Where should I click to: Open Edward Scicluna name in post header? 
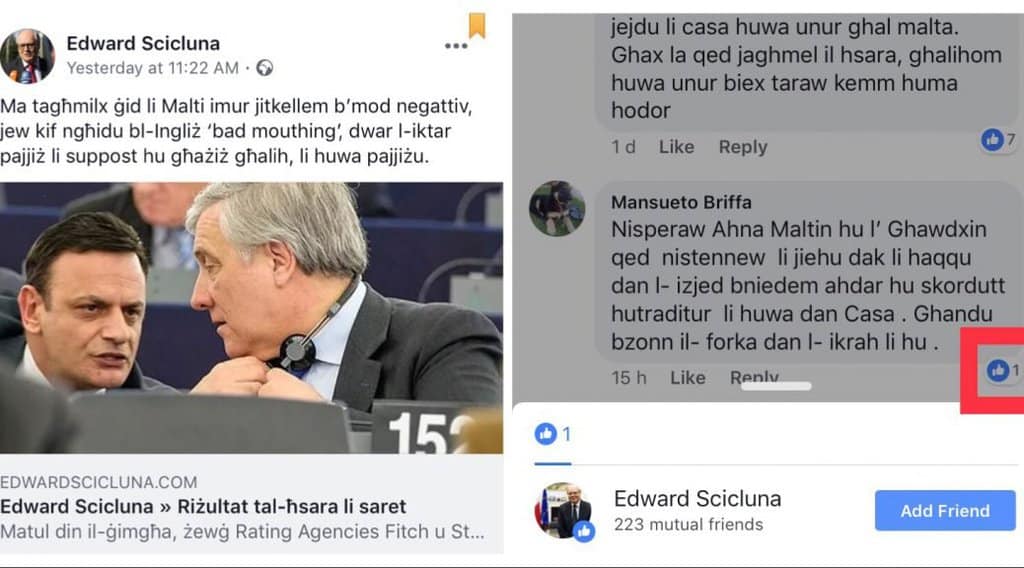tap(143, 44)
